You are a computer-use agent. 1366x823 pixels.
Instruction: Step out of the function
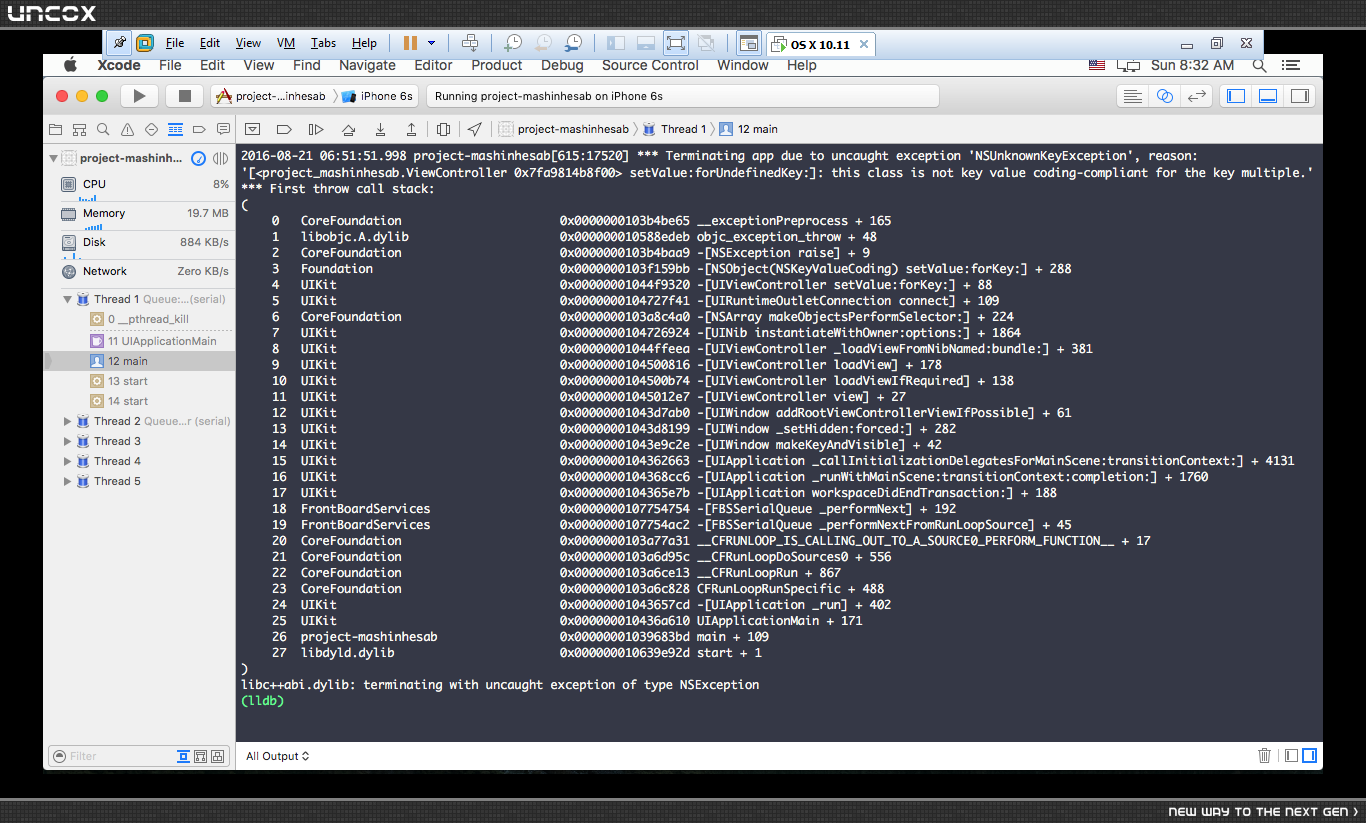[411, 129]
